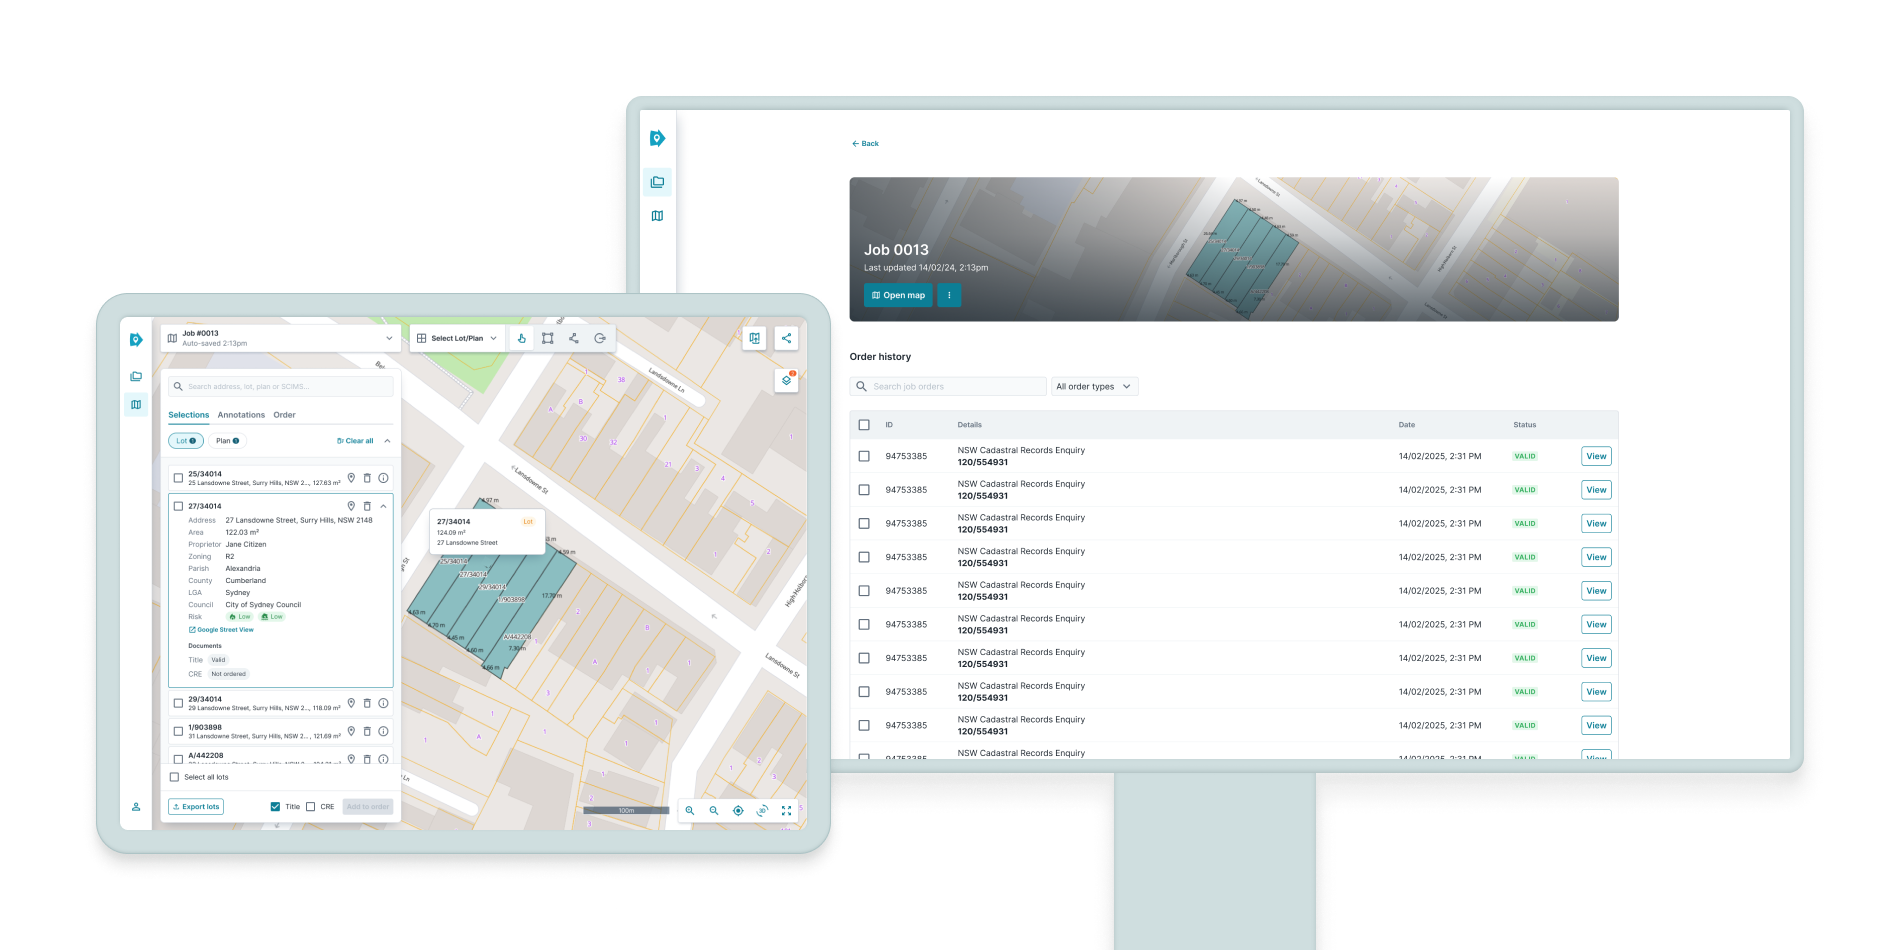The height and width of the screenshot is (950, 1900).
Task: Collapse the 27/34014 lot details
Action: pyautogui.click(x=383, y=506)
